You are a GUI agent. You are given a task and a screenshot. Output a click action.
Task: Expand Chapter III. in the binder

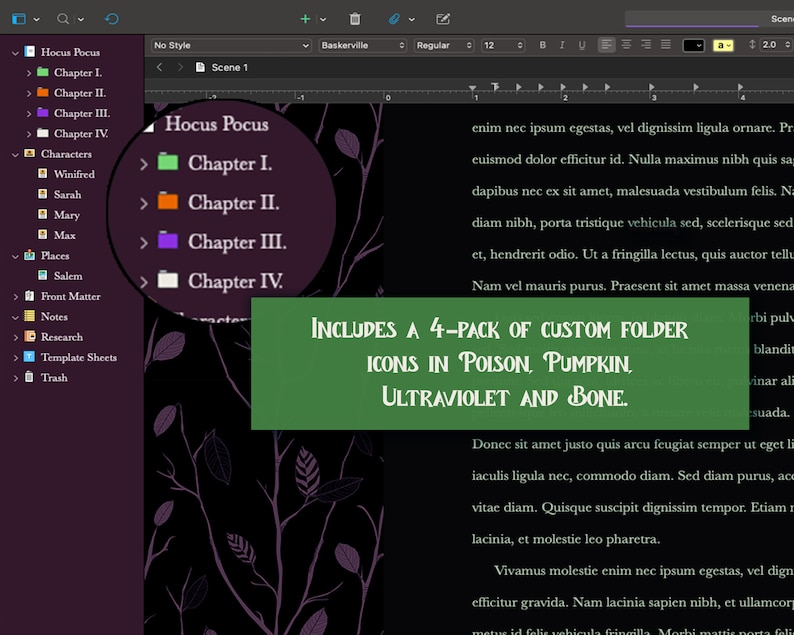point(28,113)
